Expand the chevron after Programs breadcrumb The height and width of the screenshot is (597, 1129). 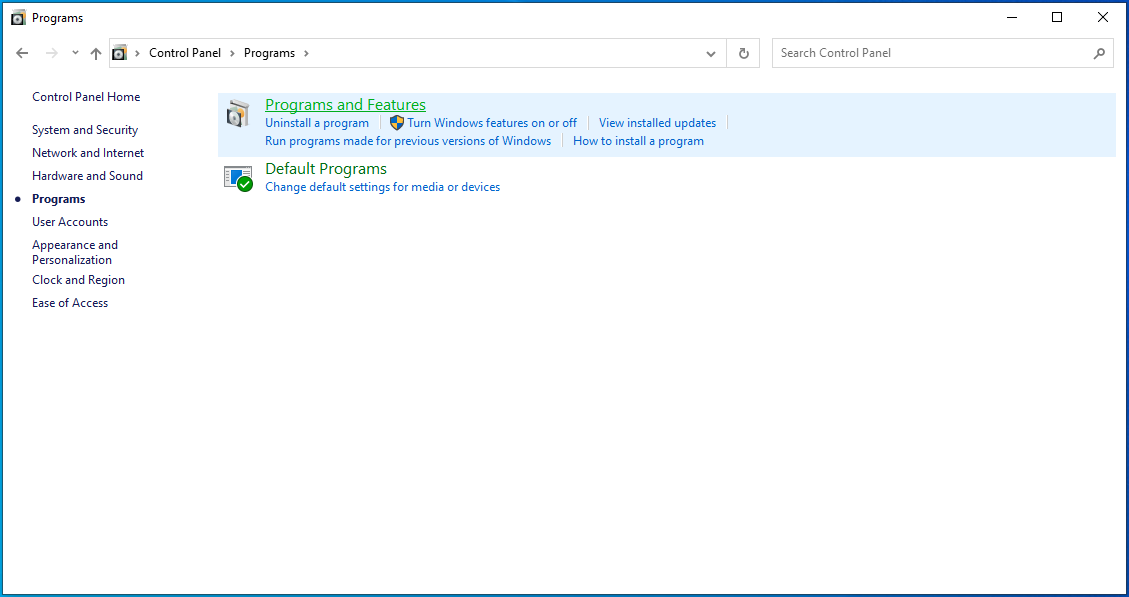tap(306, 54)
